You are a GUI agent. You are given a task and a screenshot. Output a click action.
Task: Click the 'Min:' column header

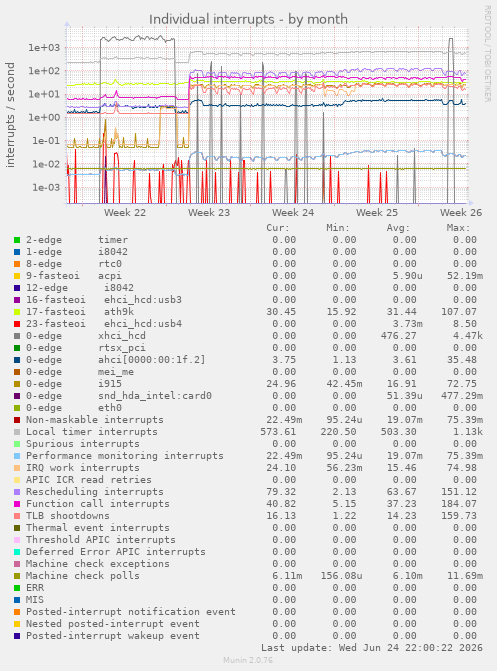pyautogui.click(x=338, y=228)
